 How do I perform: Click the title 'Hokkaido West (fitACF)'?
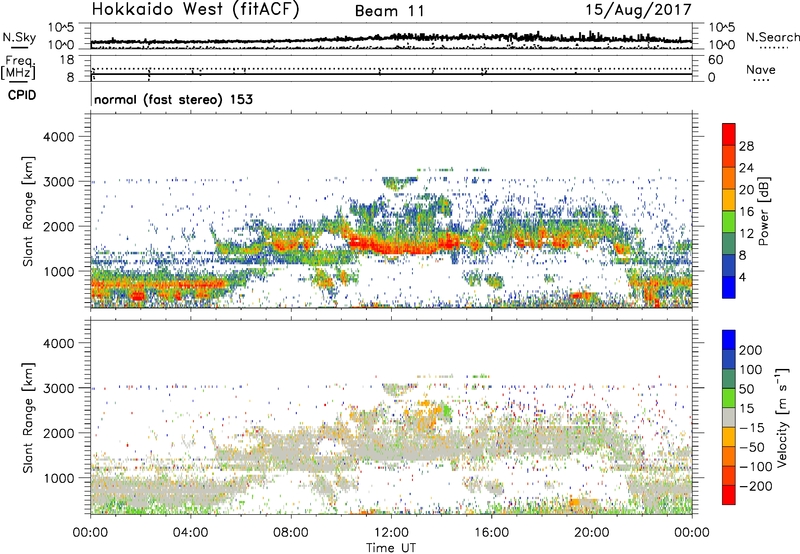tap(195, 9)
